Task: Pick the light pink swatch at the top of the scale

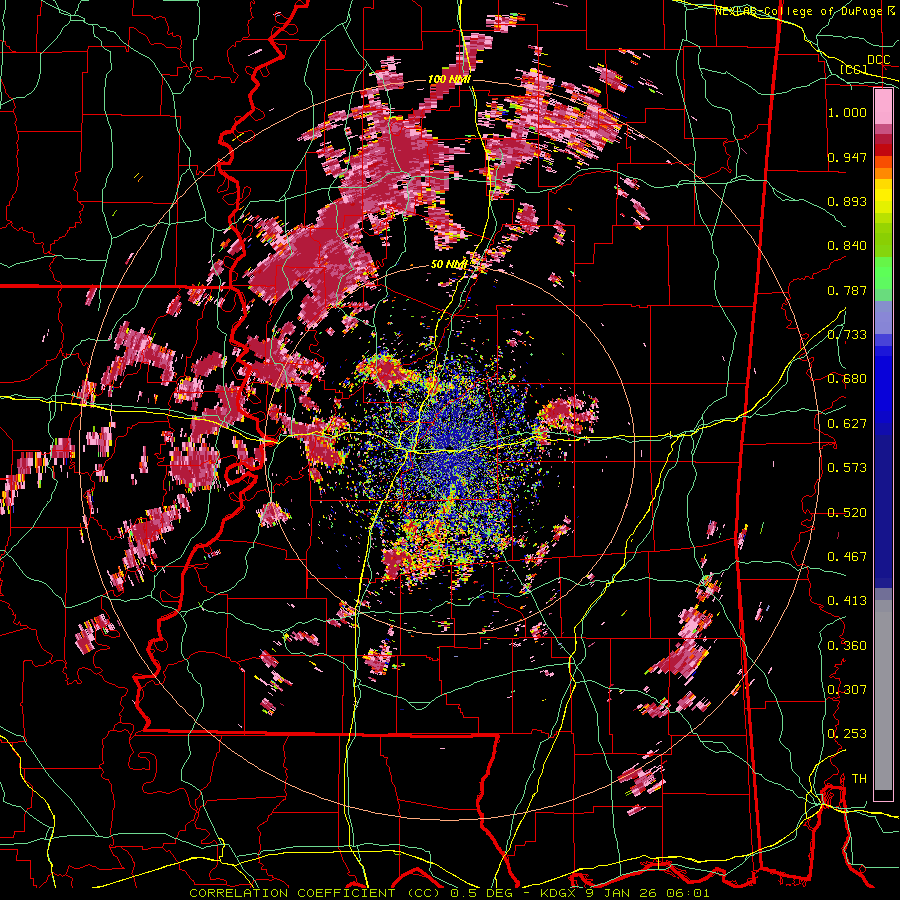Action: click(x=883, y=107)
